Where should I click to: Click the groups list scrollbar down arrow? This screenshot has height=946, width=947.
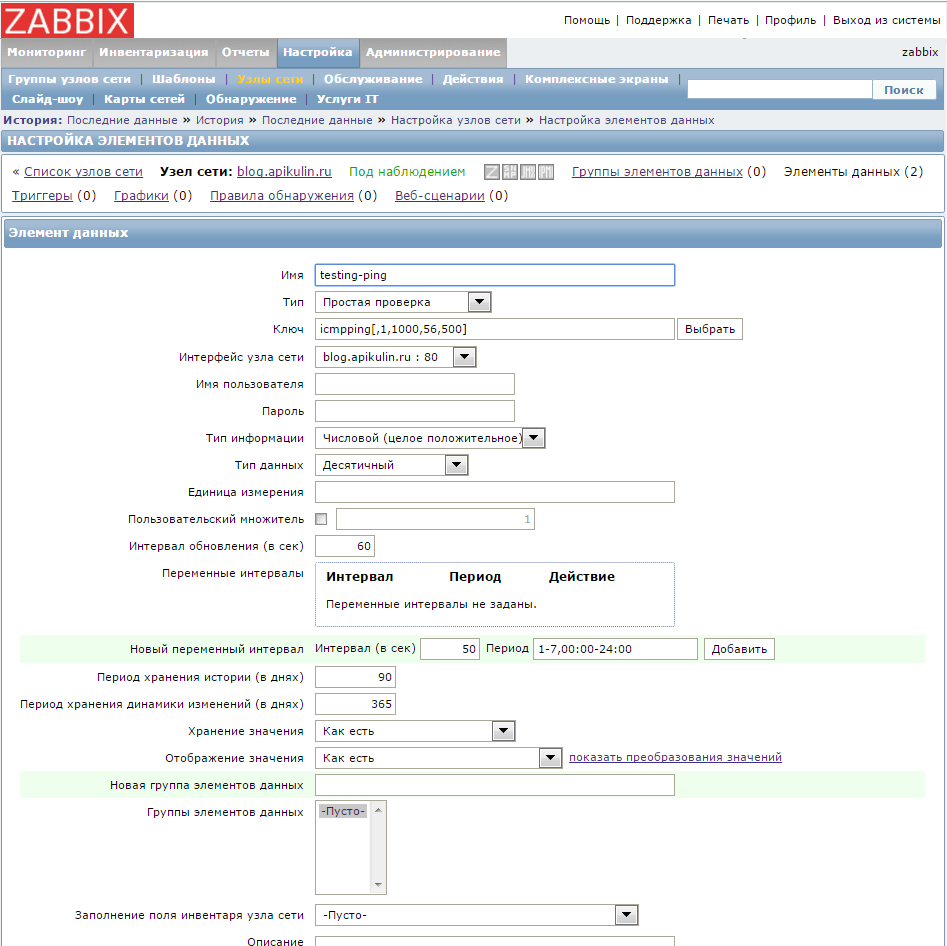(378, 885)
